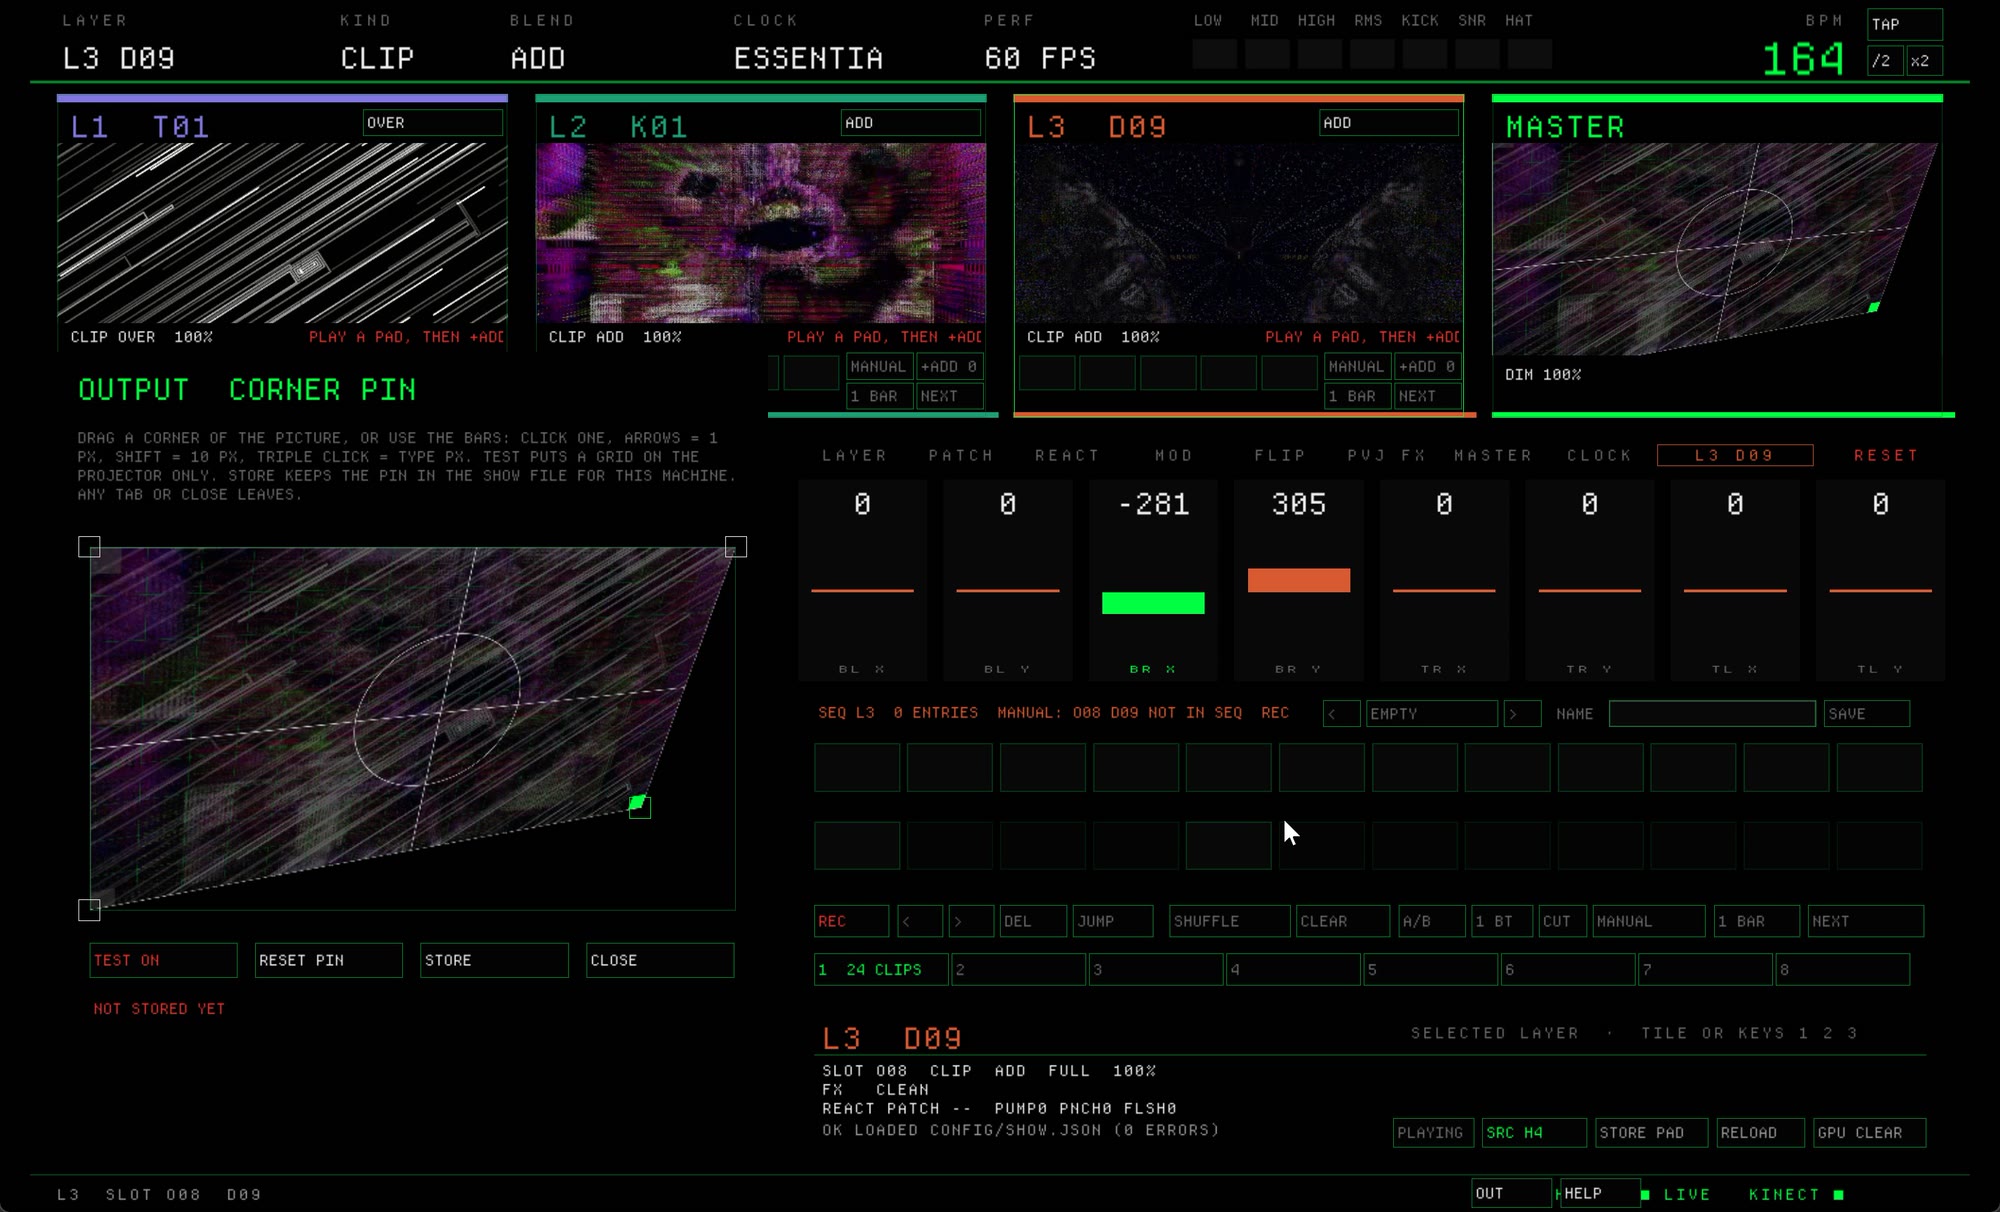
Task: Click the CUT button
Action: [1562, 921]
